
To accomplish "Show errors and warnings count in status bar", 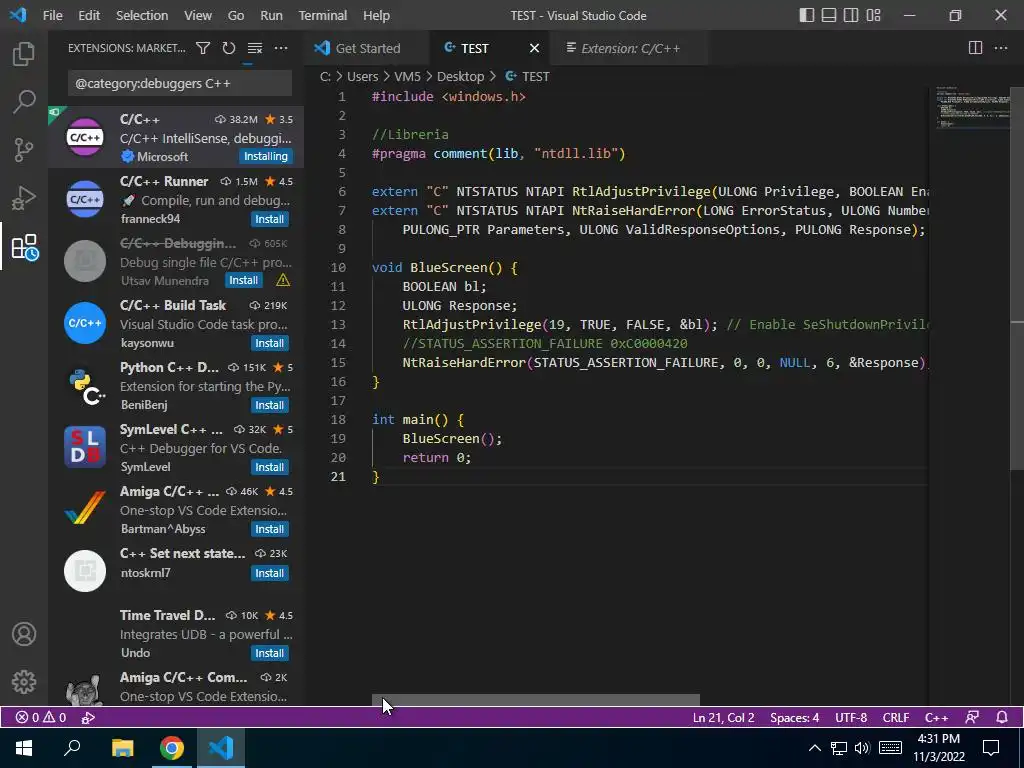I will click(x=41, y=717).
